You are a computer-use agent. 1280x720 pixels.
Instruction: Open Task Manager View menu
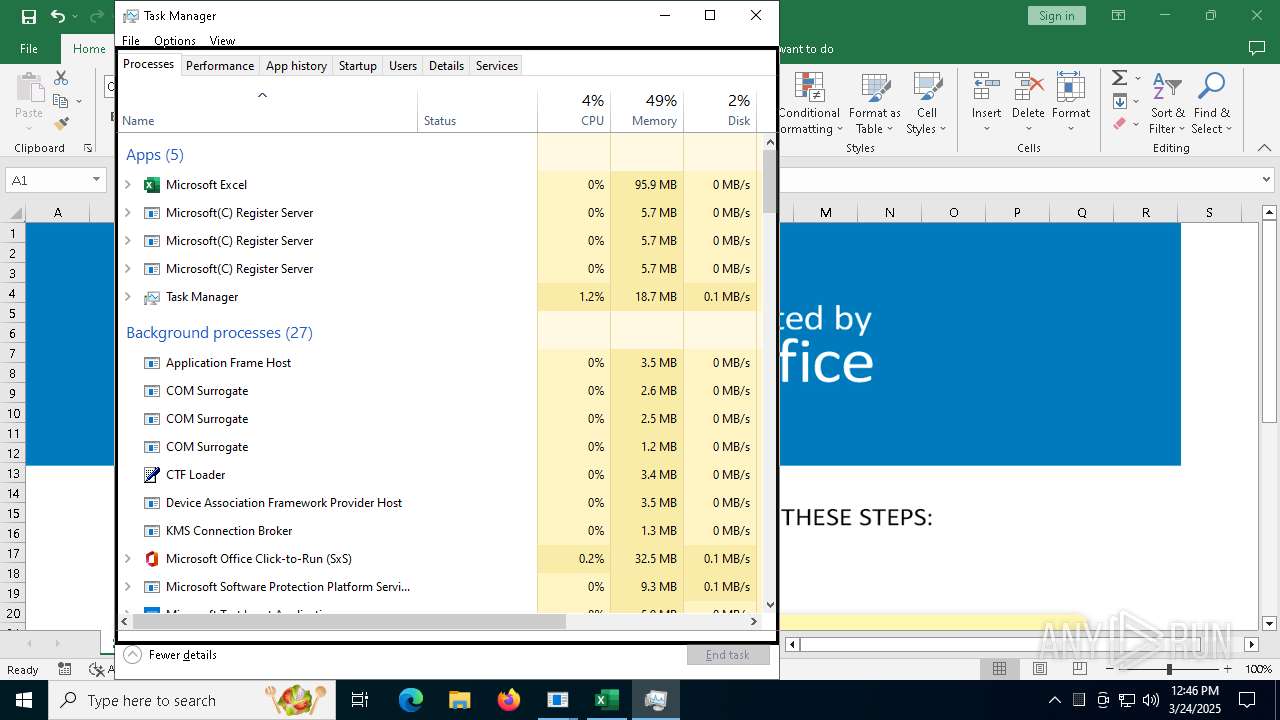pos(222,41)
